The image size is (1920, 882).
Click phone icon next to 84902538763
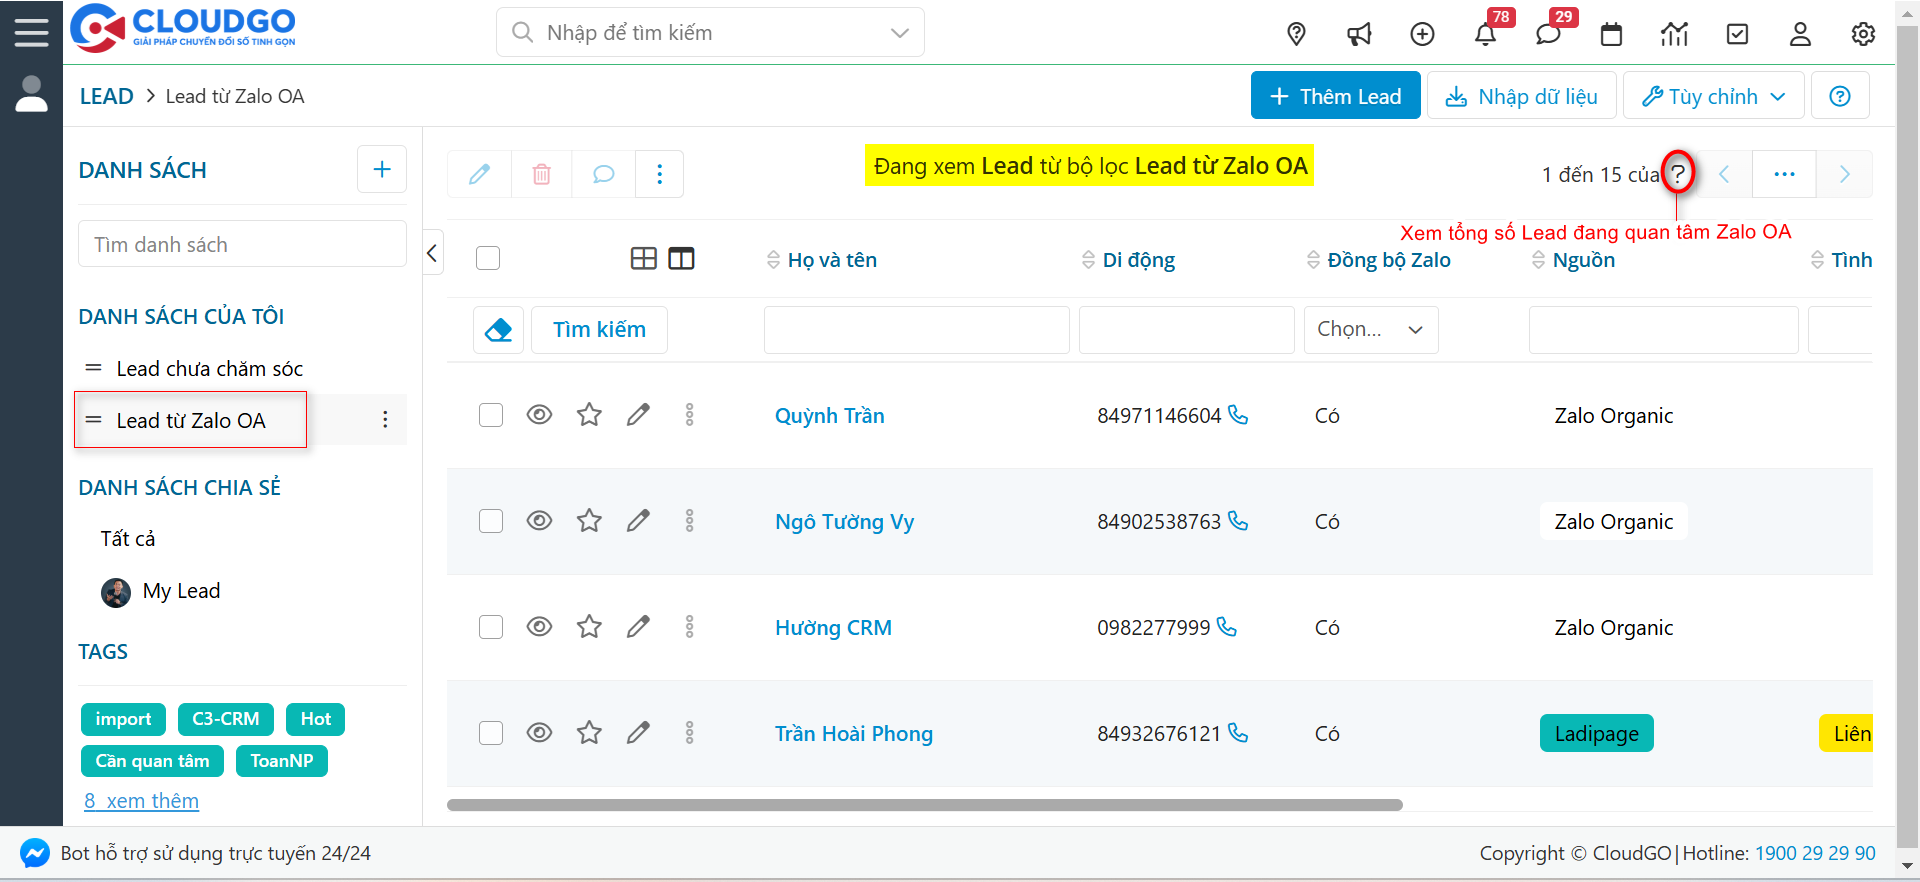click(1238, 521)
